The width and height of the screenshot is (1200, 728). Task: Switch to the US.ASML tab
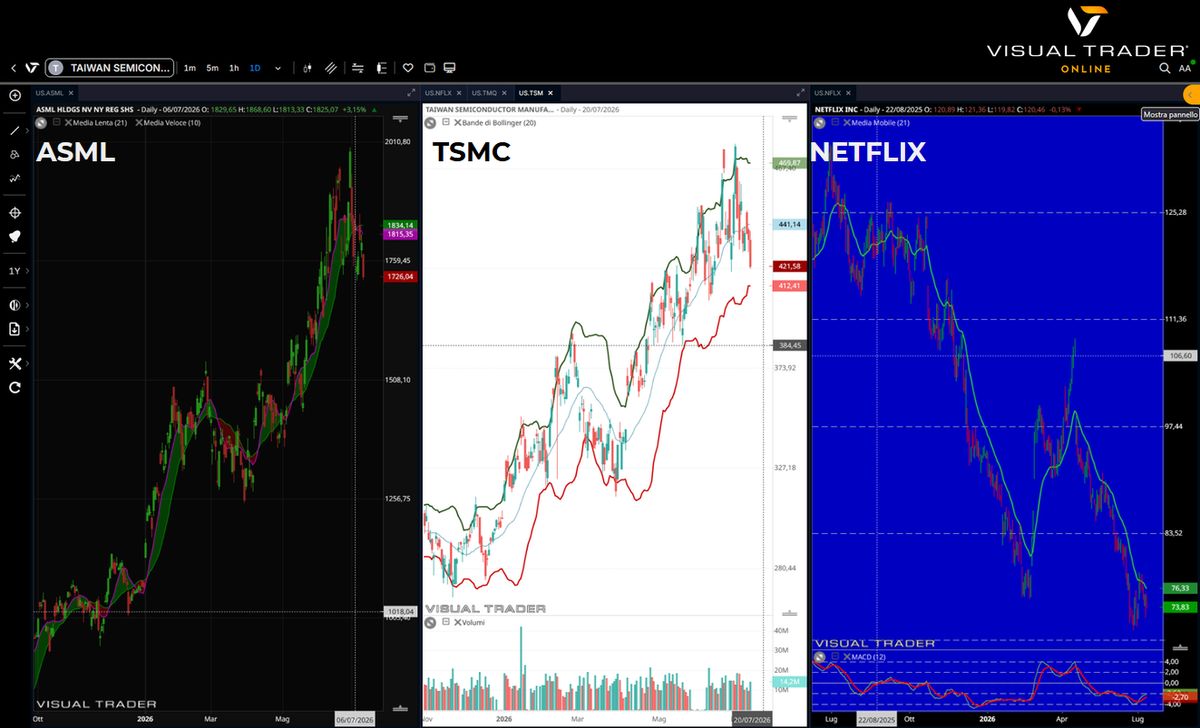tap(49, 93)
